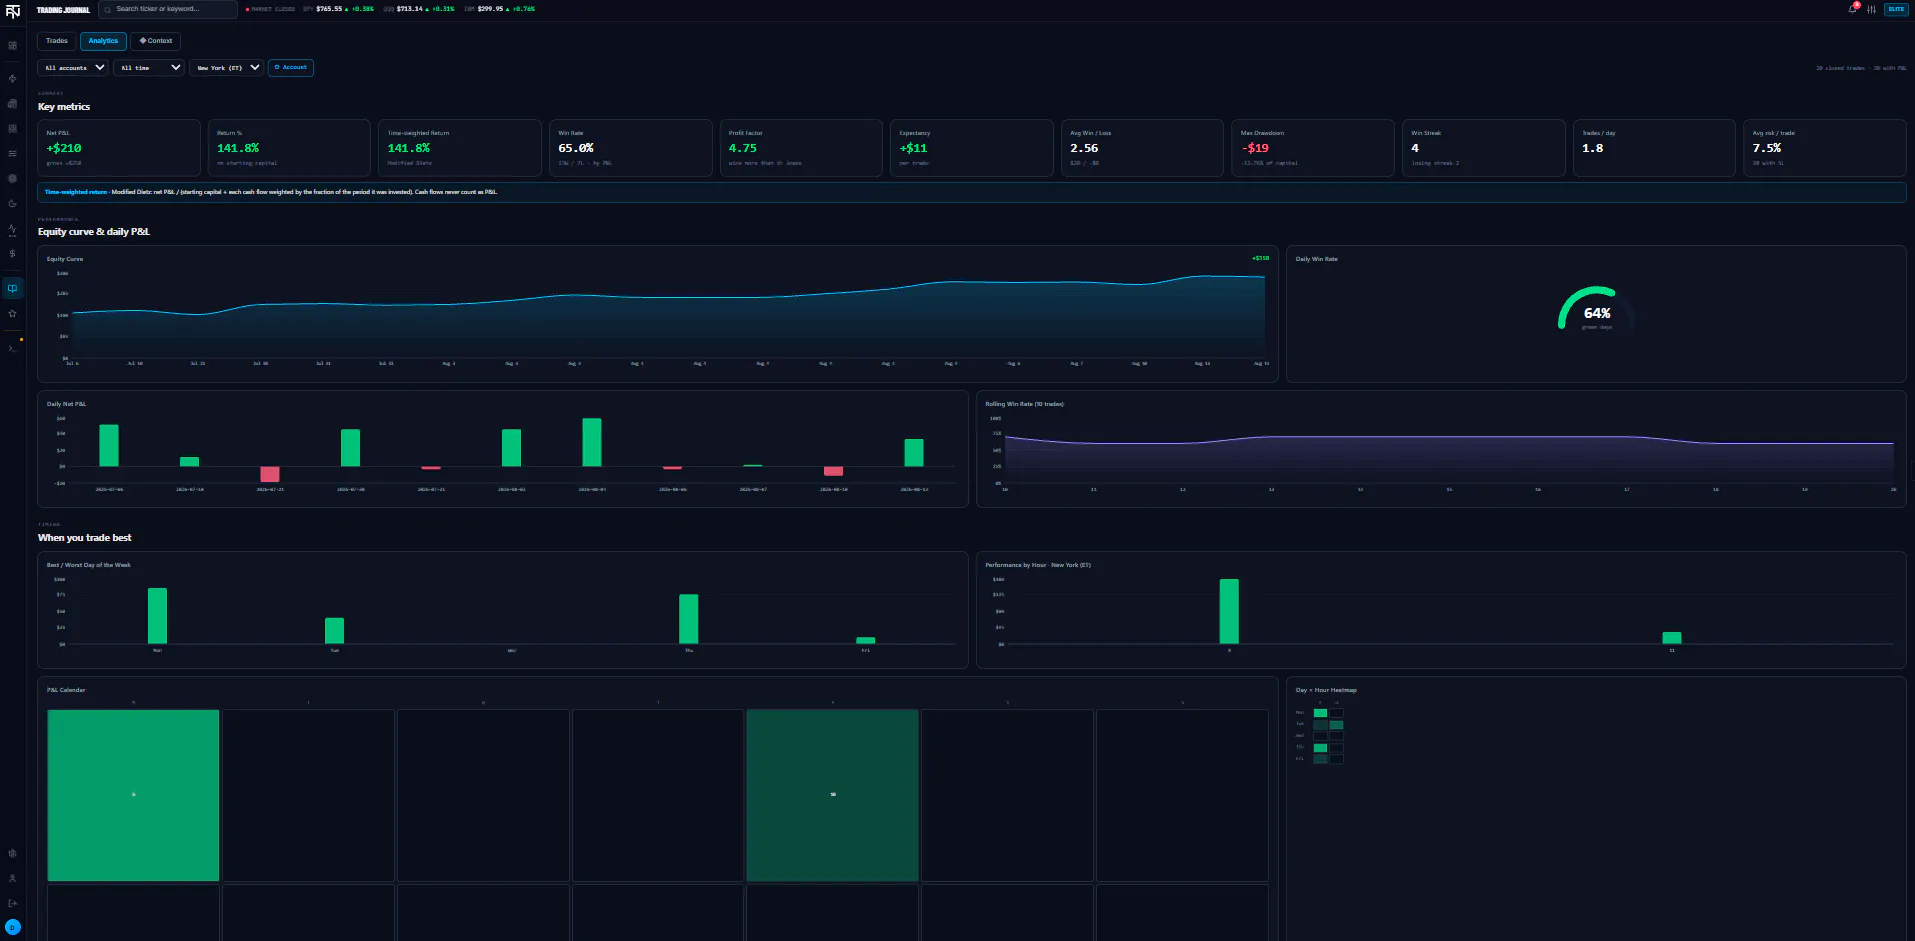Click the ELITE plan badge
This screenshot has width=1915, height=941.
[1896, 9]
